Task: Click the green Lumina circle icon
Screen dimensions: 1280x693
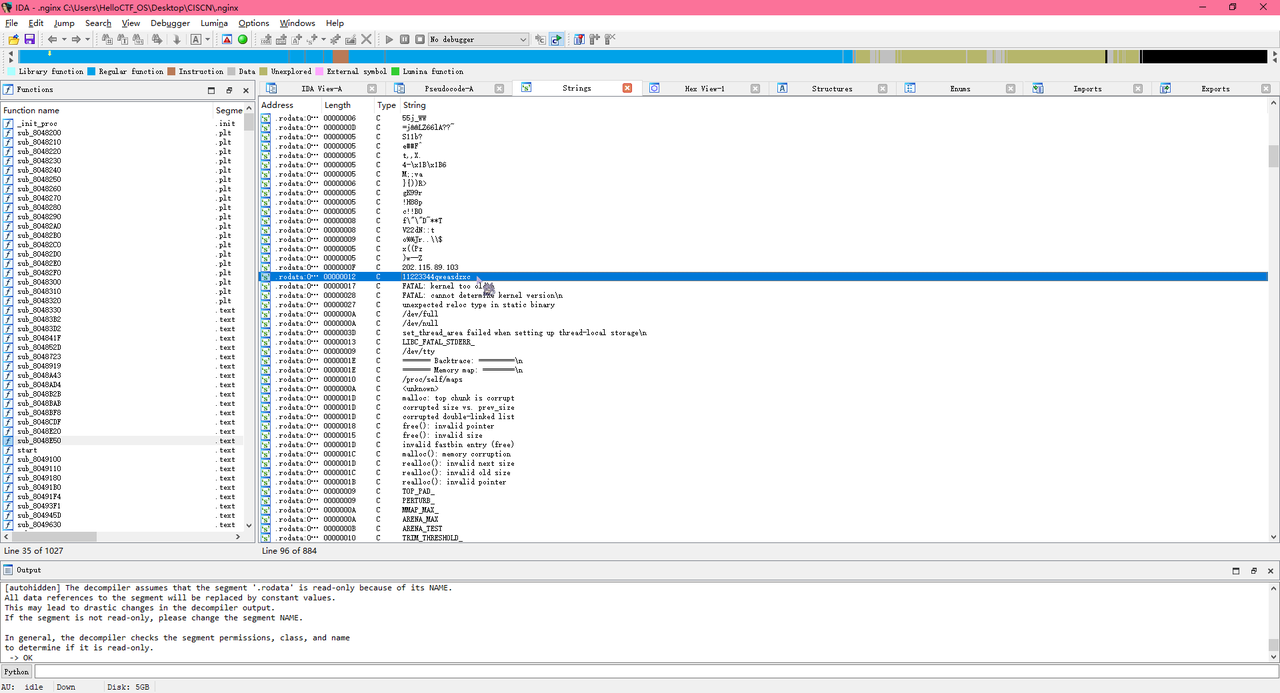Action: [242, 39]
